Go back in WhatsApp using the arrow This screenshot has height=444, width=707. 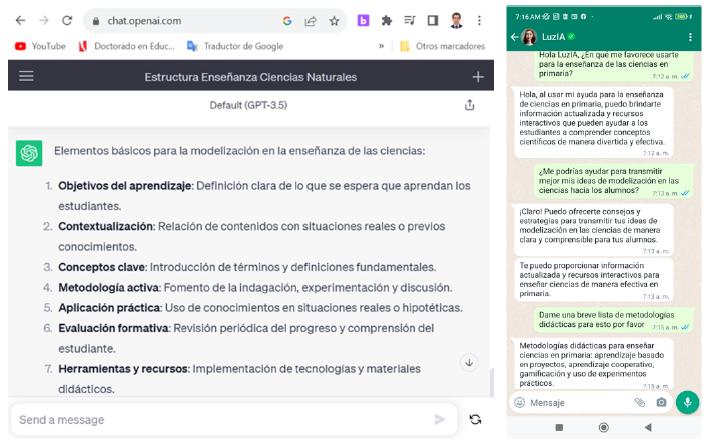[x=514, y=37]
